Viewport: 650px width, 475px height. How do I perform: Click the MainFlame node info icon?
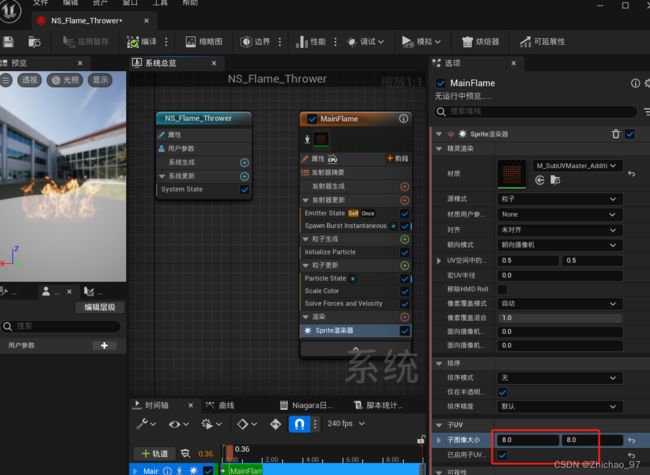pos(403,119)
